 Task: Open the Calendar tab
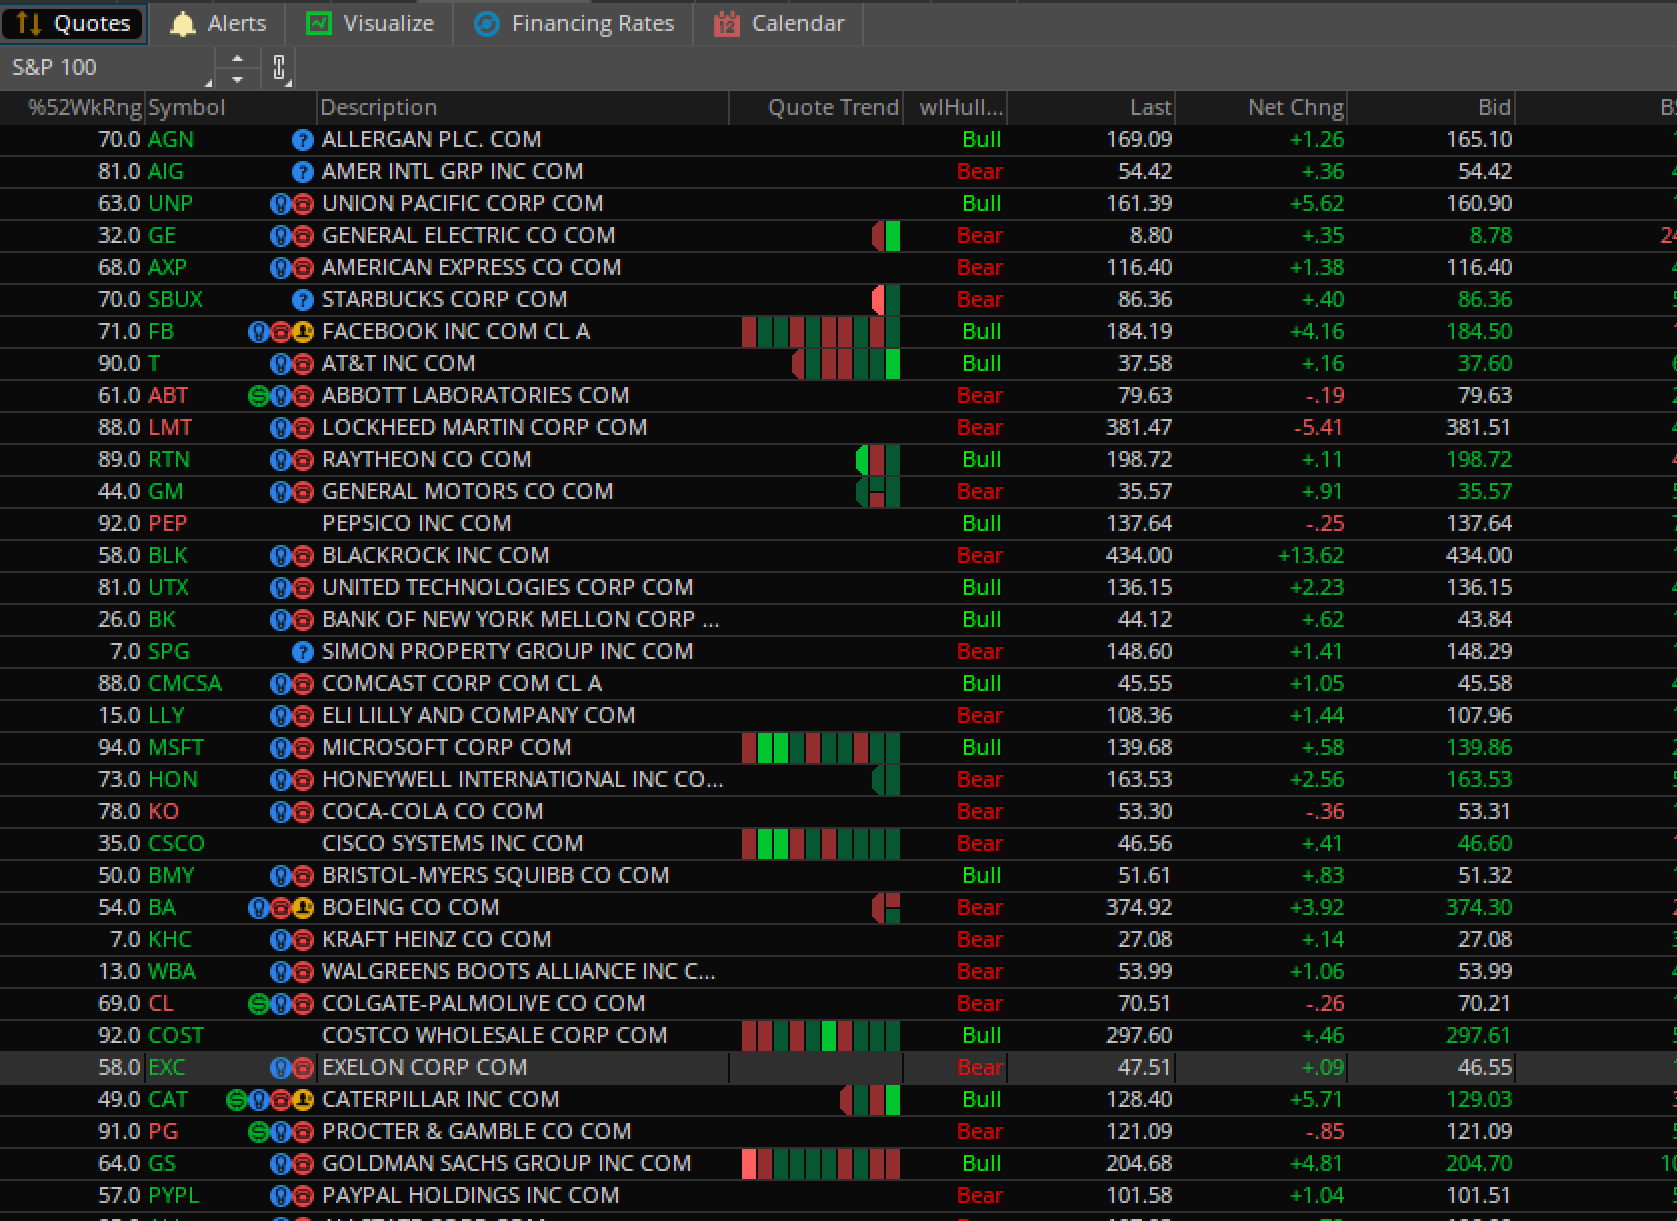(x=779, y=23)
